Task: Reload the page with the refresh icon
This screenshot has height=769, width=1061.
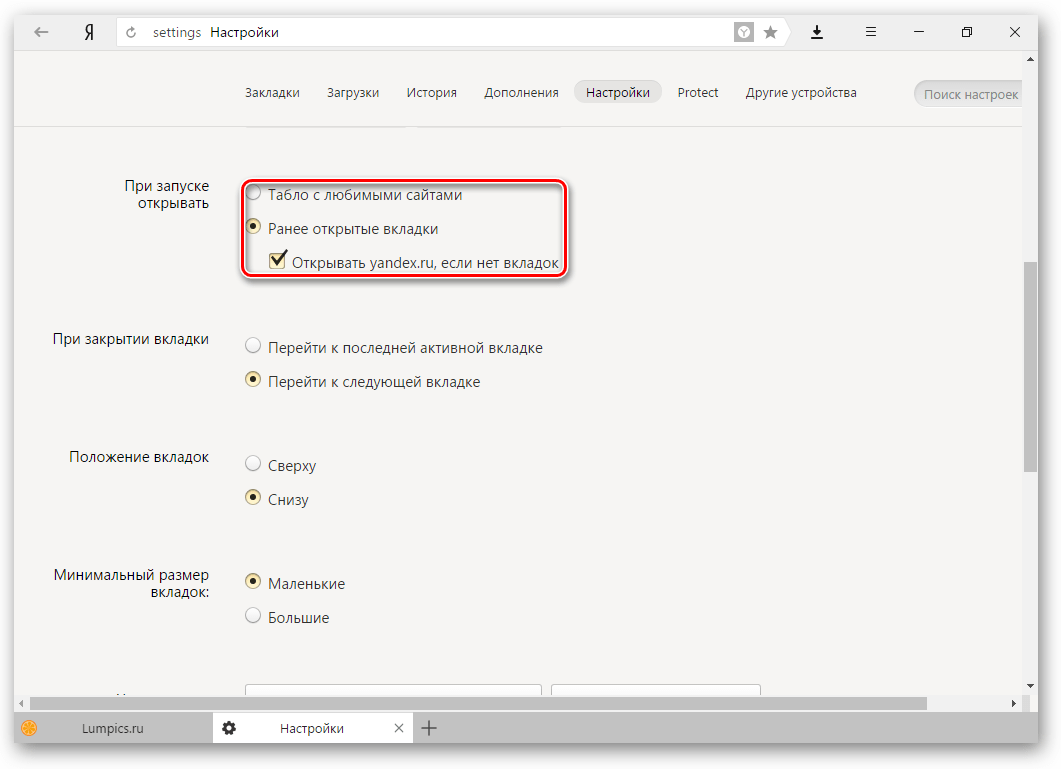Action: click(131, 32)
